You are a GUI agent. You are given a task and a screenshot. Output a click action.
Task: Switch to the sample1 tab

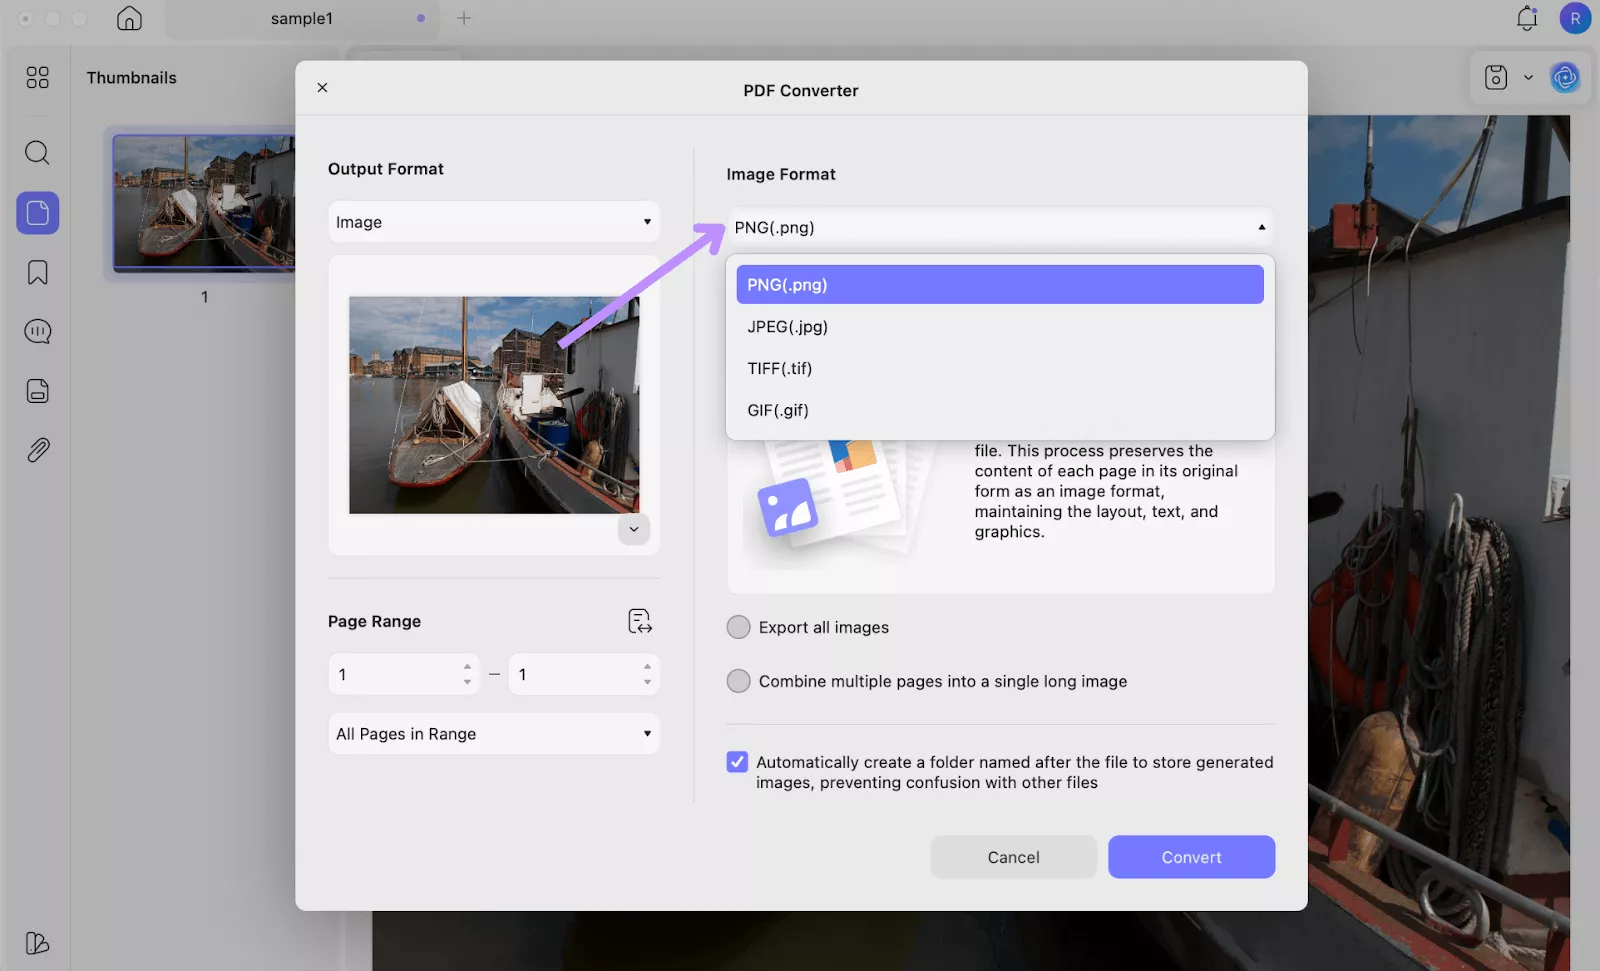coord(300,18)
